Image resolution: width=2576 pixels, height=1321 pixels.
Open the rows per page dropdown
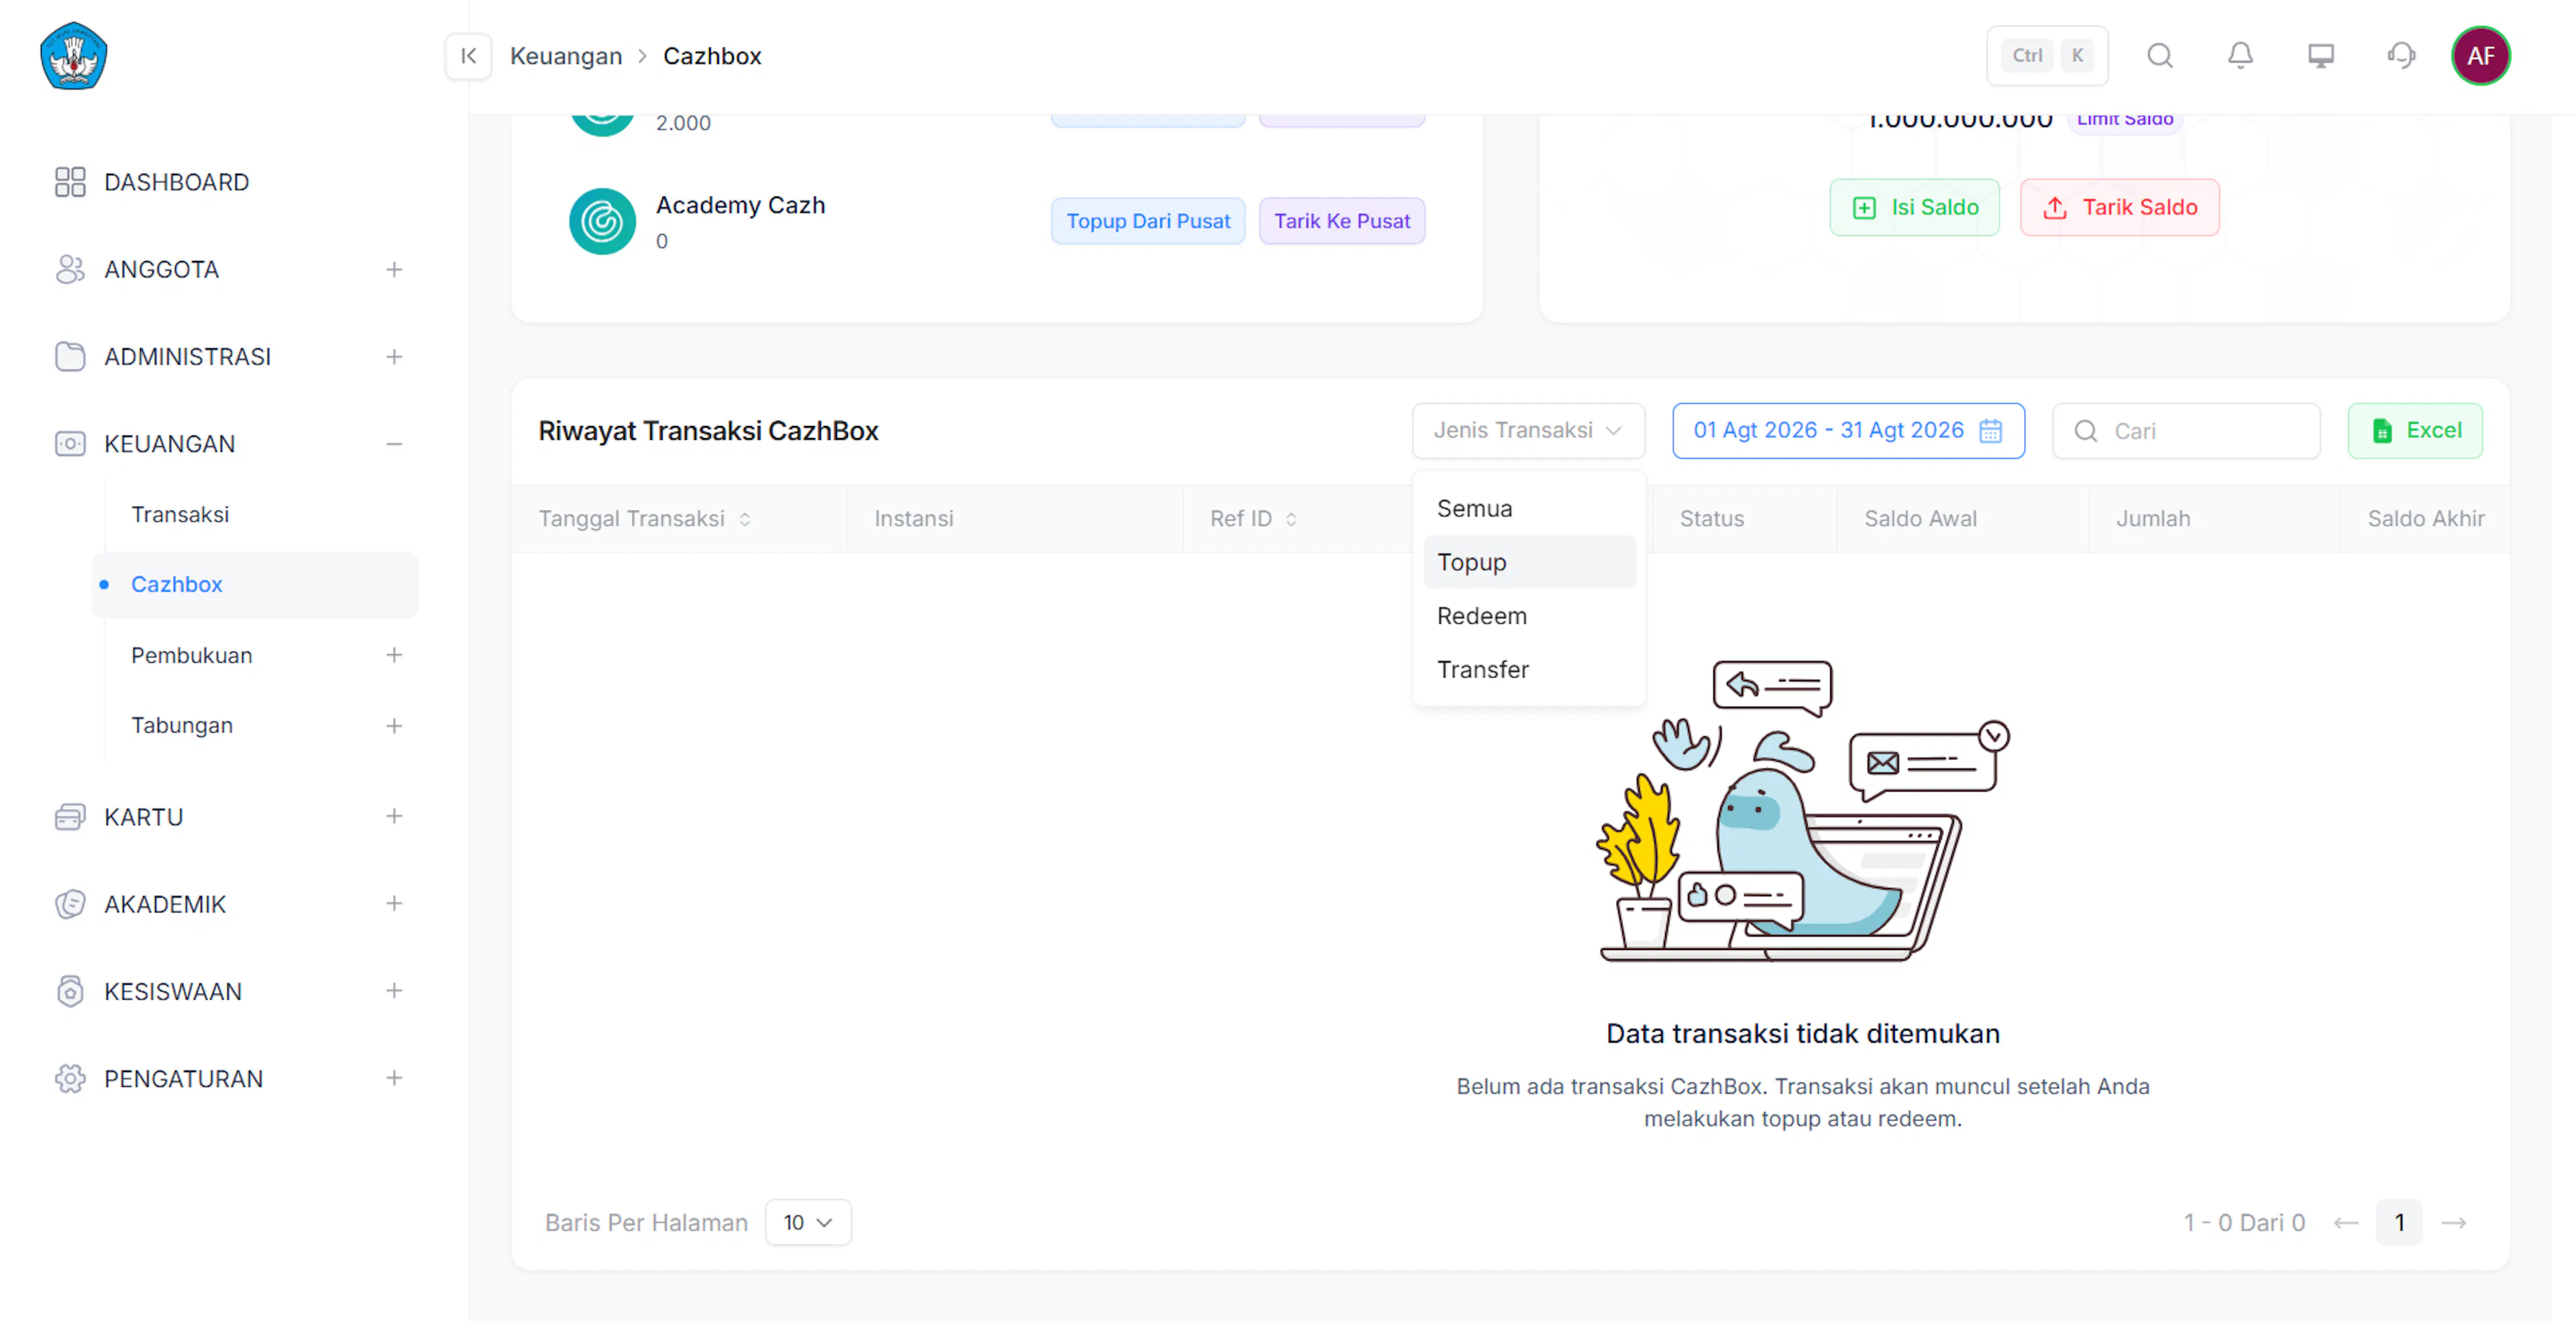(808, 1222)
